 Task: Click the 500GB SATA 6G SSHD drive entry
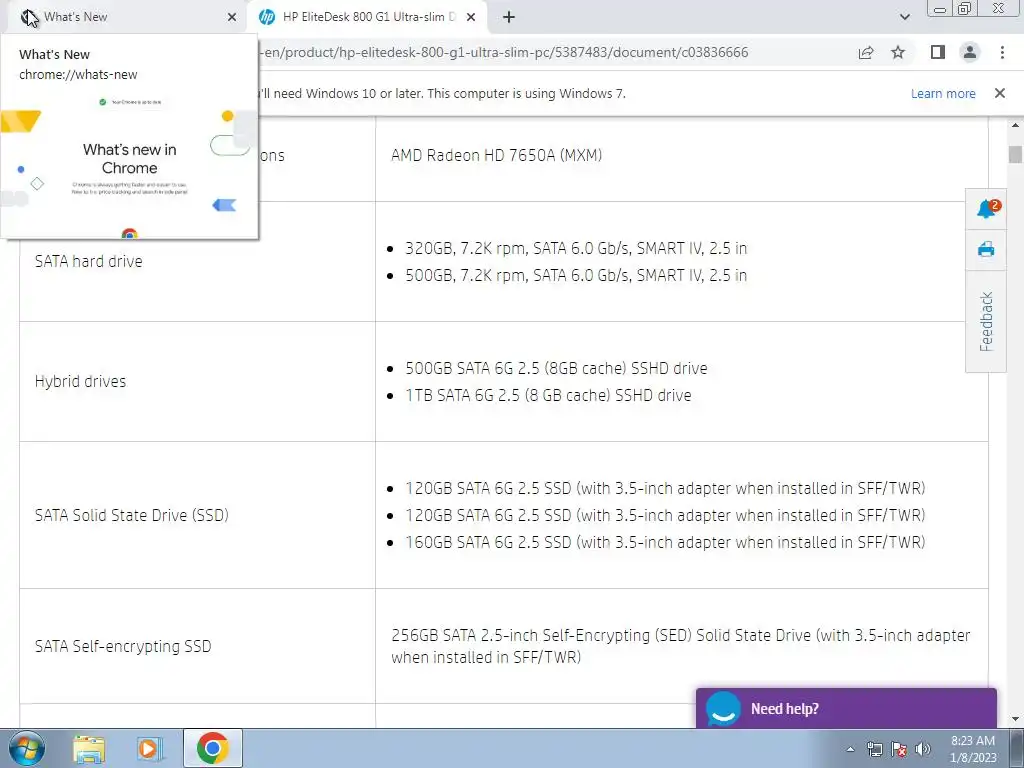556,368
